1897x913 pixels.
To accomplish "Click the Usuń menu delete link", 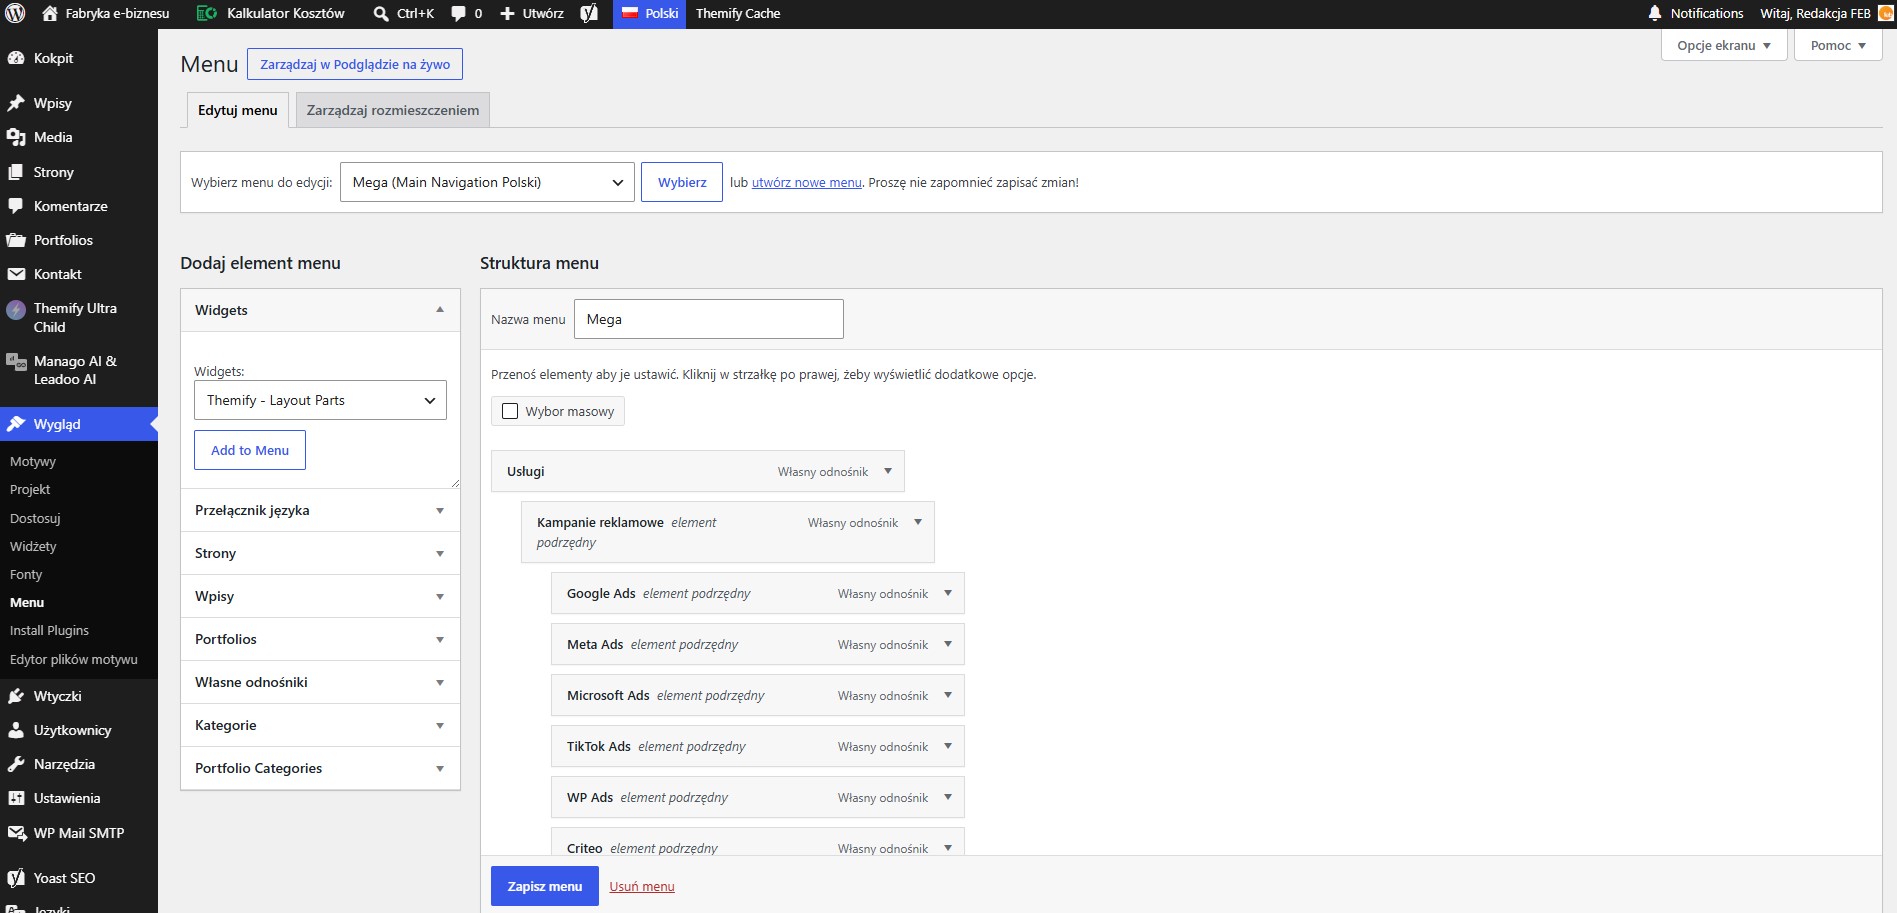I will point(642,886).
